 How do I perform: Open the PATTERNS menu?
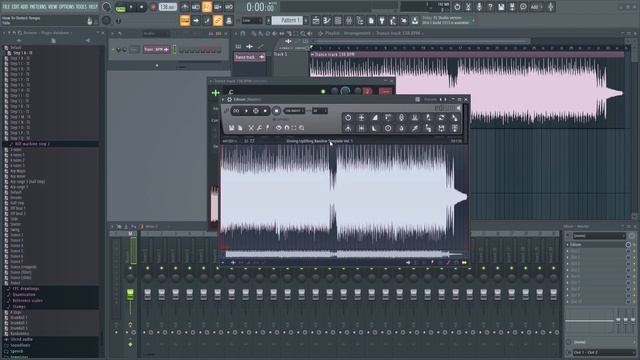point(38,7)
